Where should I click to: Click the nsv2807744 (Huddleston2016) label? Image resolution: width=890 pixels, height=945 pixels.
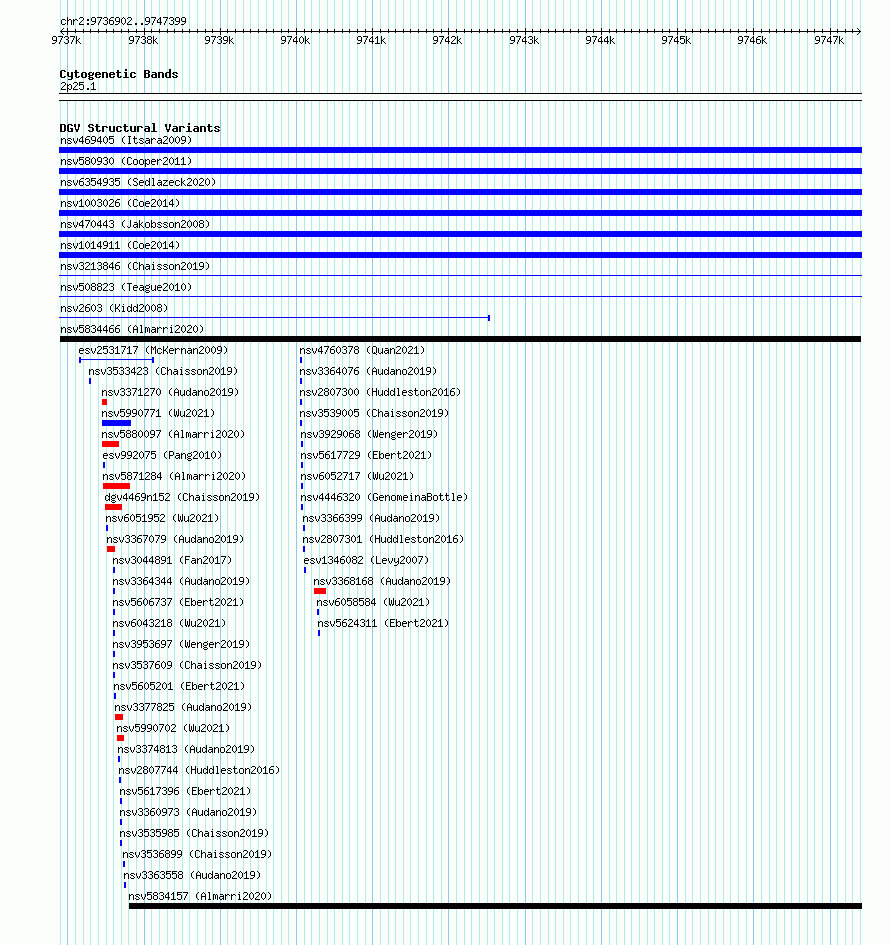click(x=199, y=771)
